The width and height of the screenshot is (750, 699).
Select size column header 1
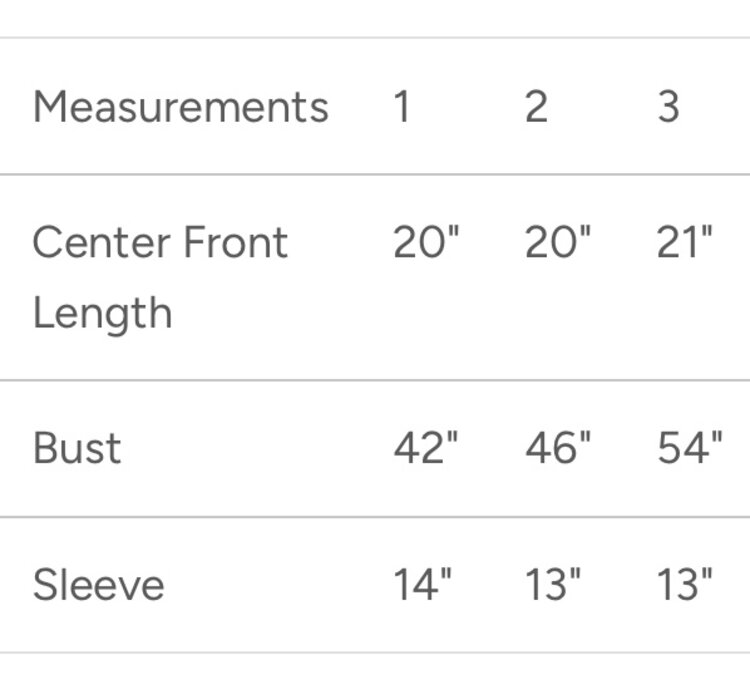click(401, 106)
